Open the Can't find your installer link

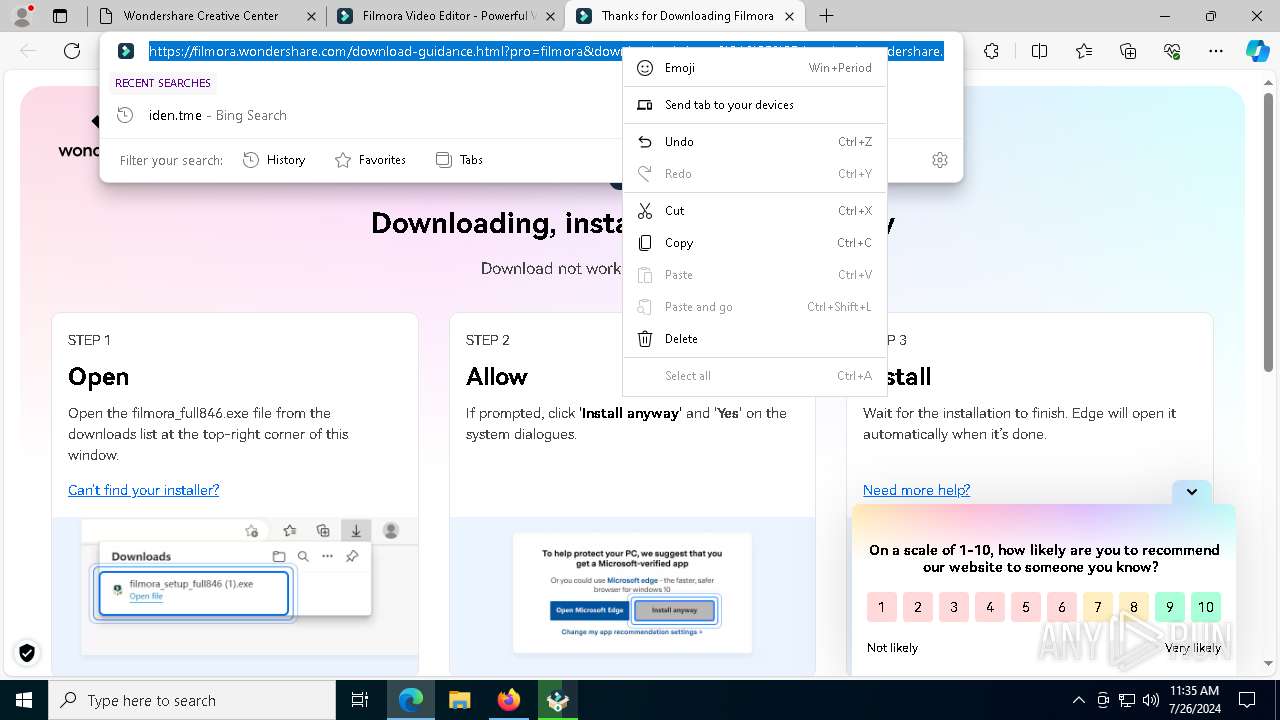(x=143, y=490)
